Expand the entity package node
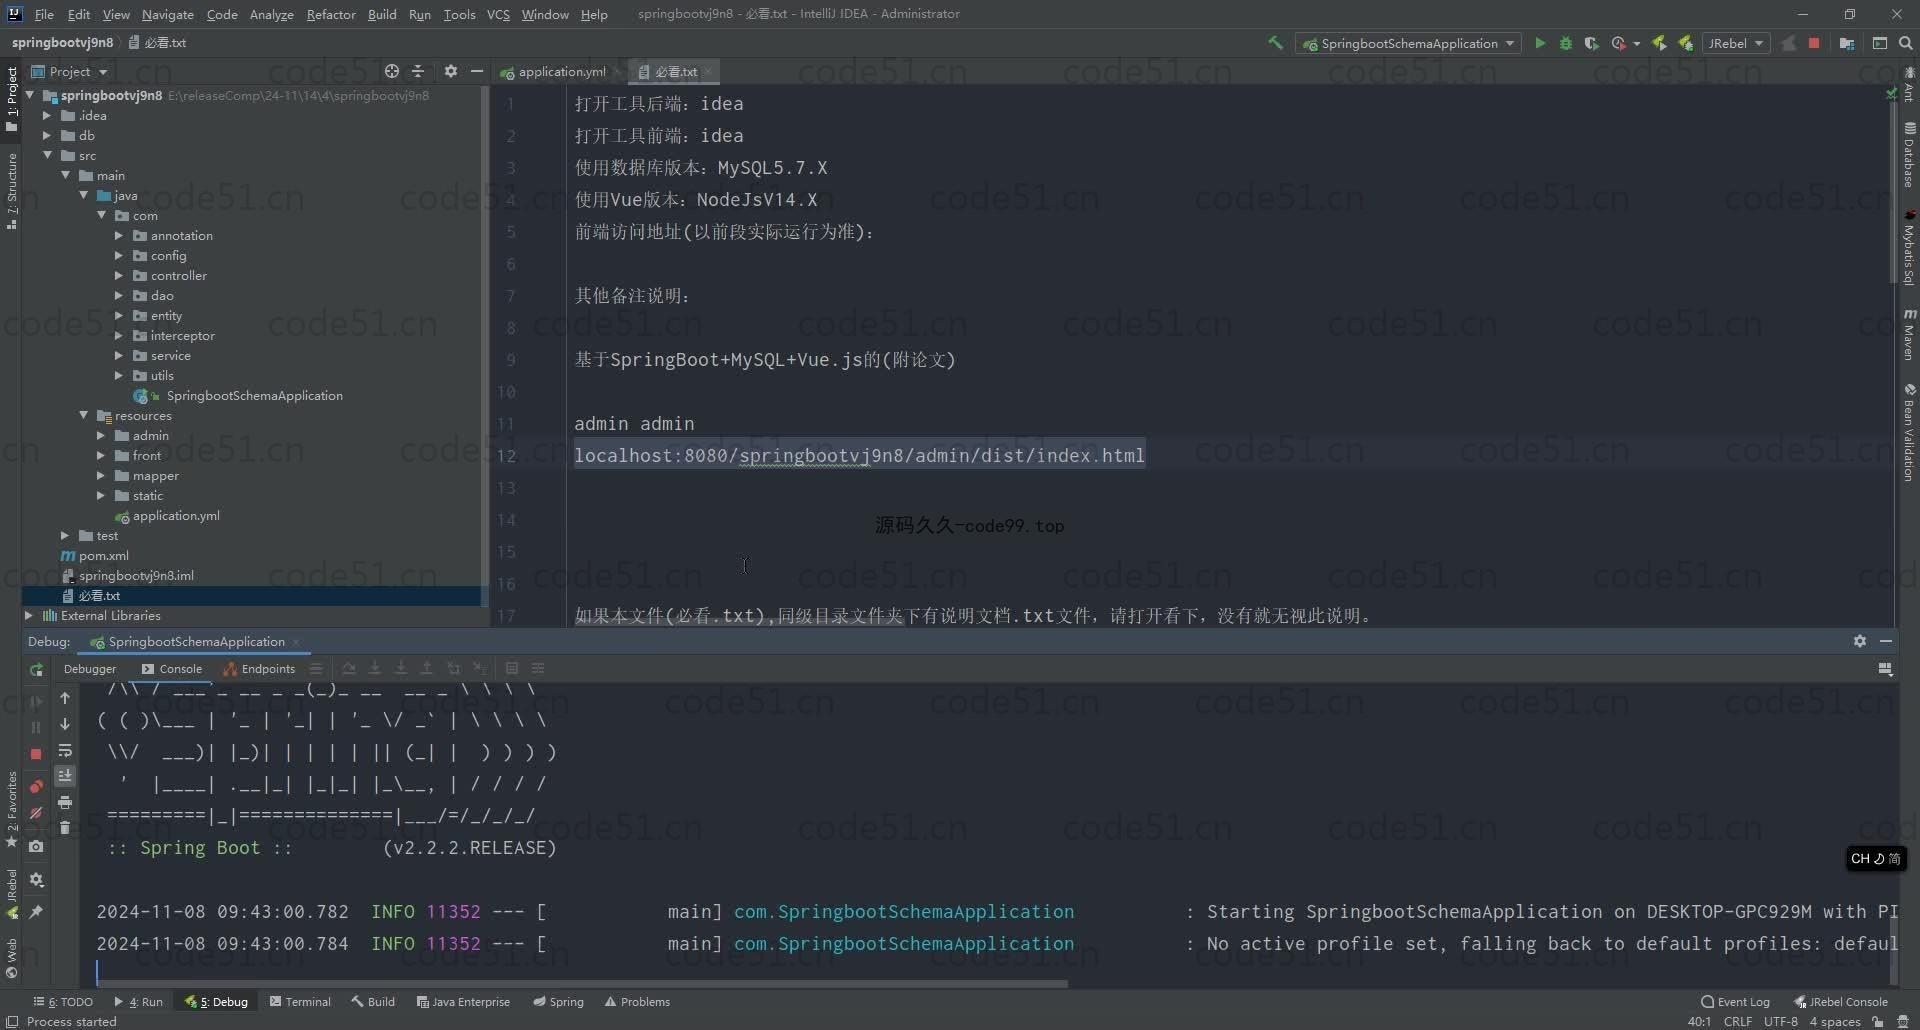 pyautogui.click(x=119, y=316)
